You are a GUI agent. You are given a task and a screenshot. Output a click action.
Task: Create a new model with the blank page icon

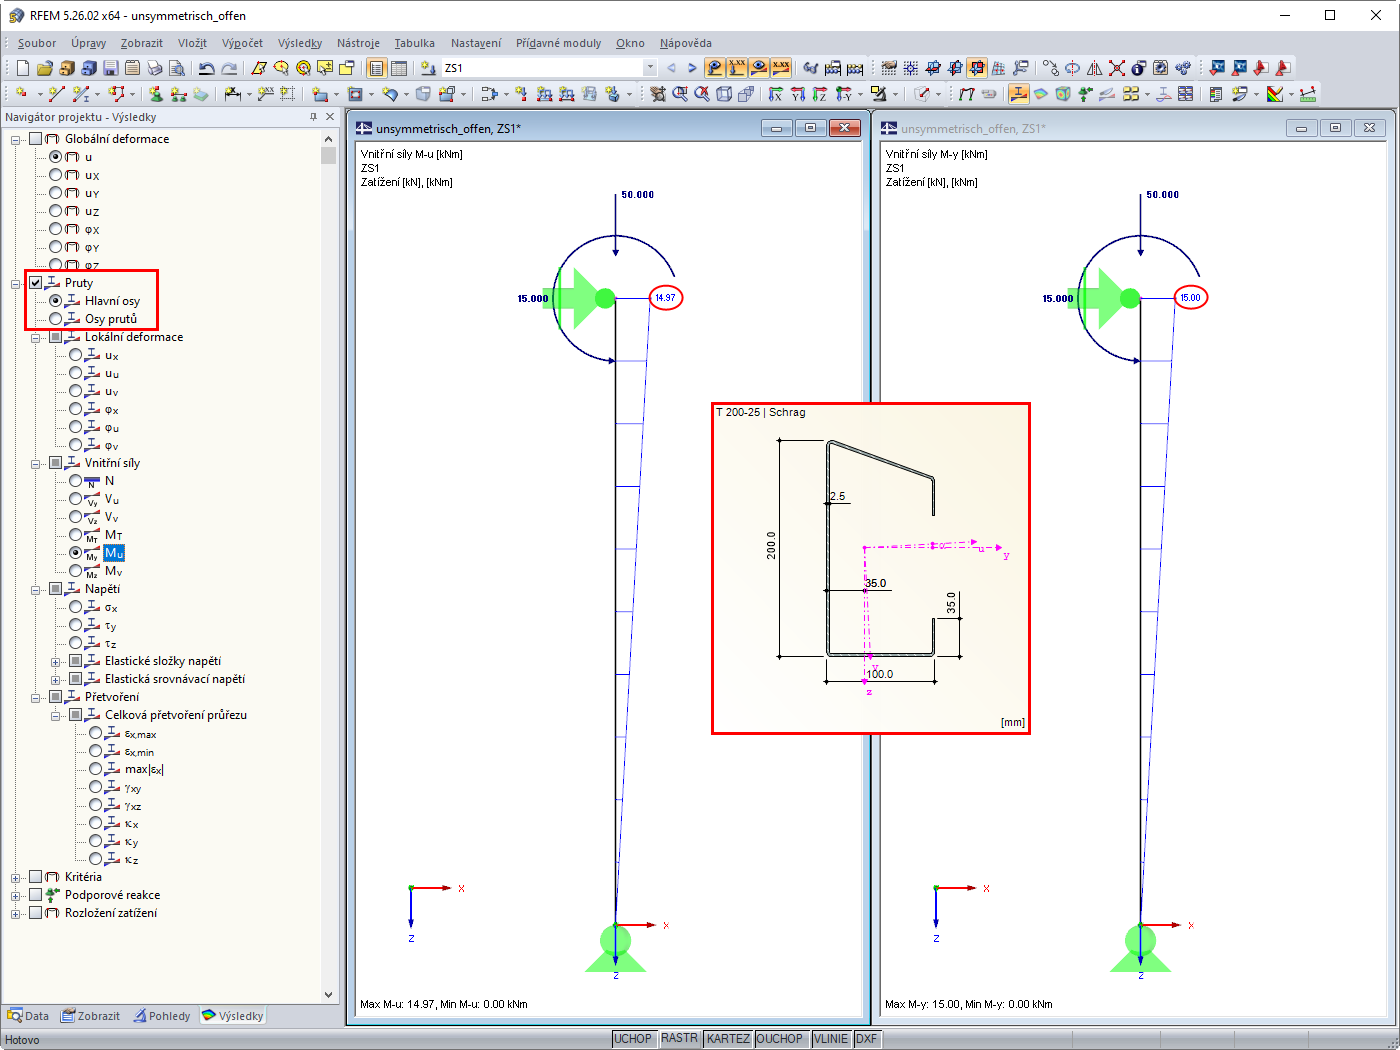[x=23, y=68]
